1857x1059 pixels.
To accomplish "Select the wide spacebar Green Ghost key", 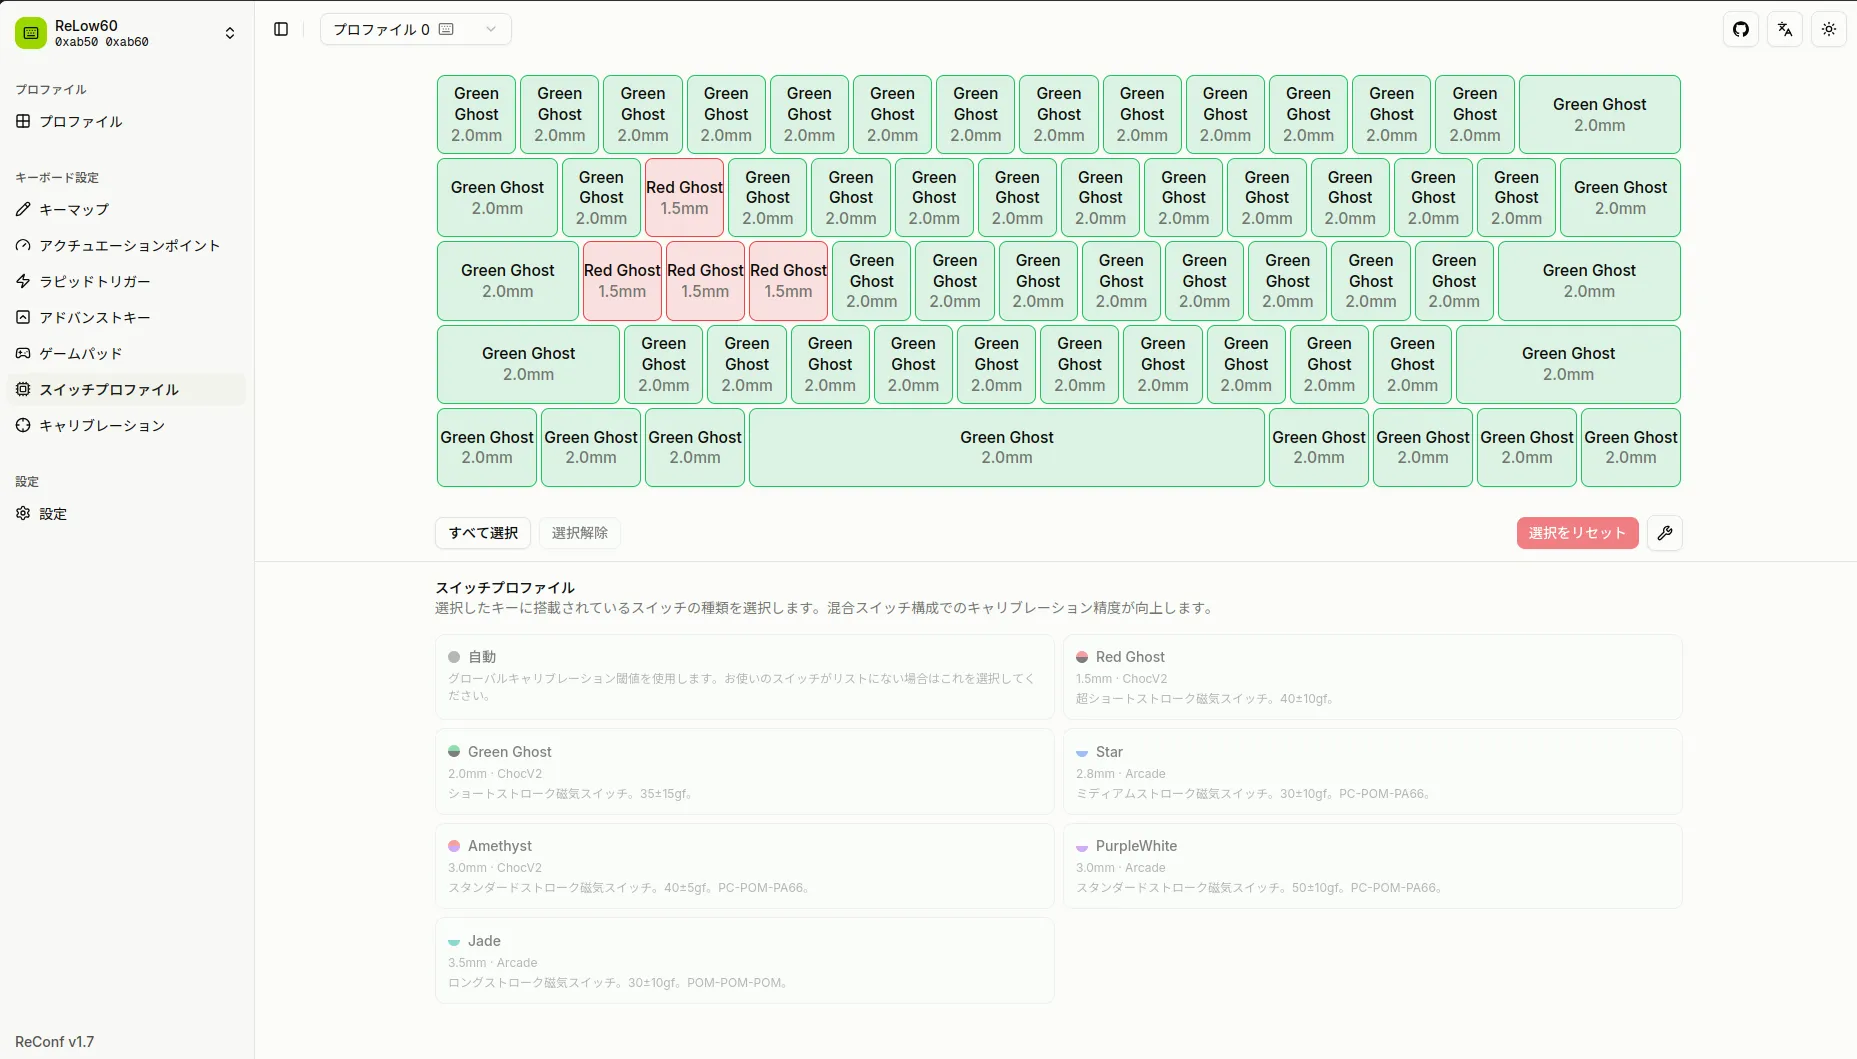I will [1007, 447].
